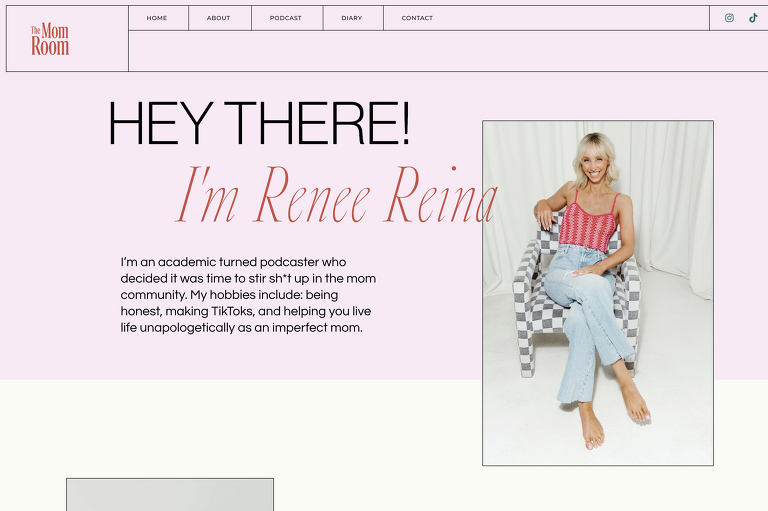Select Diary in the navigation bar
This screenshot has width=768, height=511.
pos(351,18)
